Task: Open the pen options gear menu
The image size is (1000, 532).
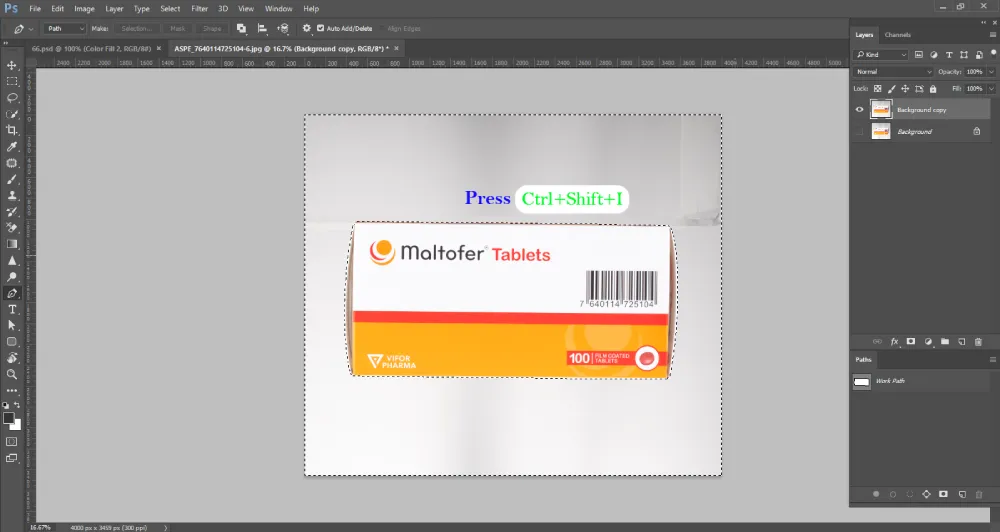Action: pos(307,29)
